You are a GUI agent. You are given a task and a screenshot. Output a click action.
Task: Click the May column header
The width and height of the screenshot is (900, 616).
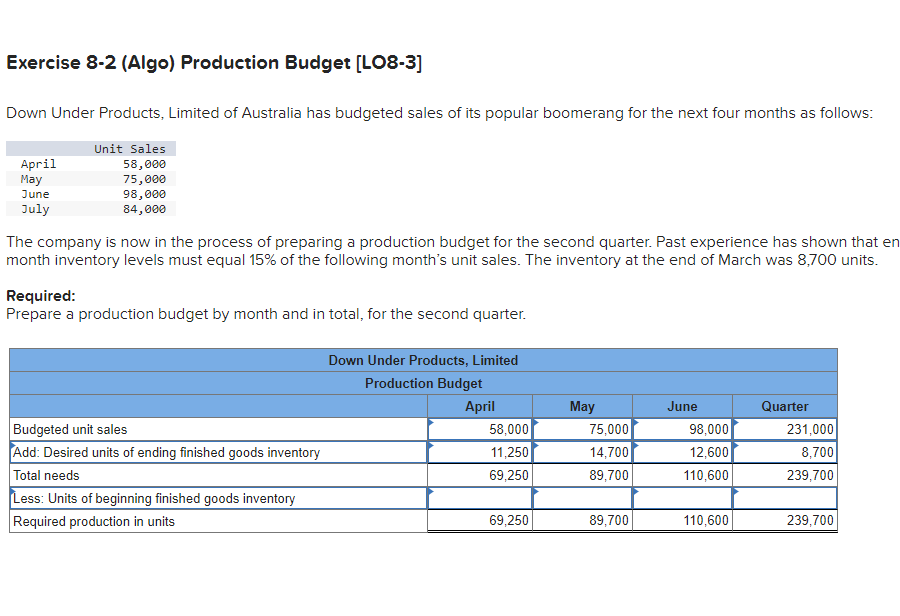(x=583, y=406)
